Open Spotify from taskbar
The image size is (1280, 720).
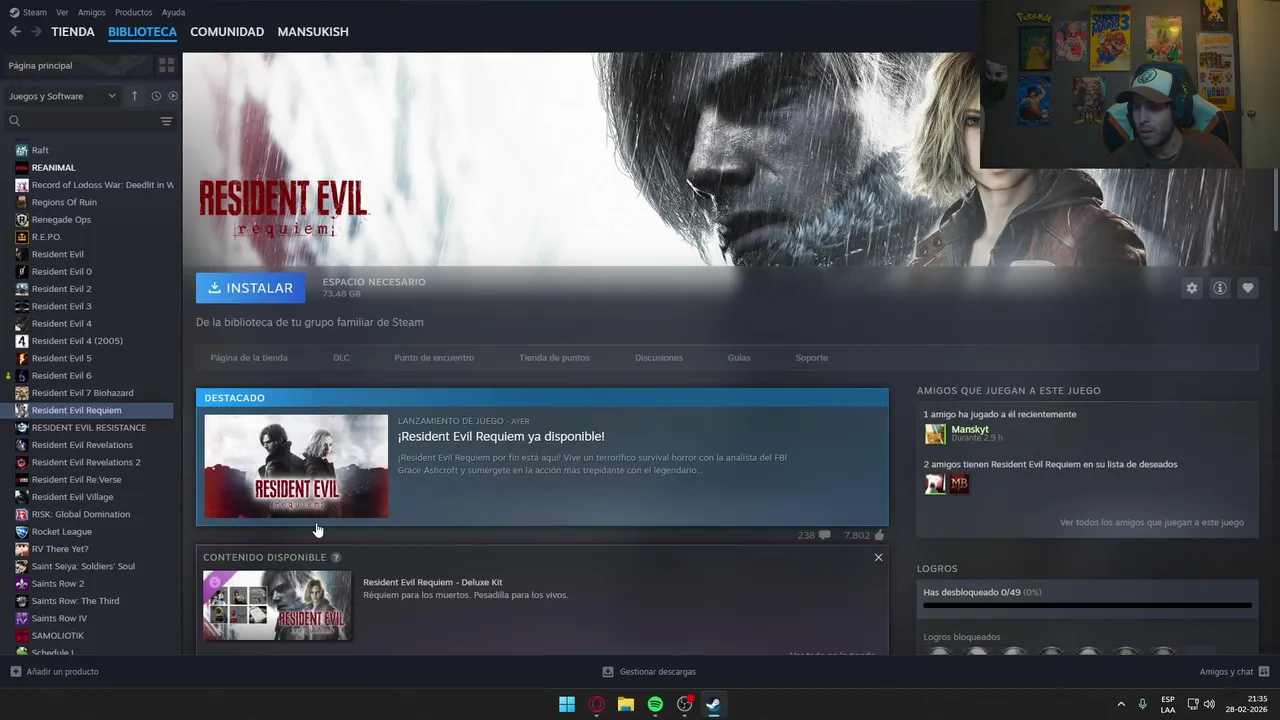click(x=655, y=704)
